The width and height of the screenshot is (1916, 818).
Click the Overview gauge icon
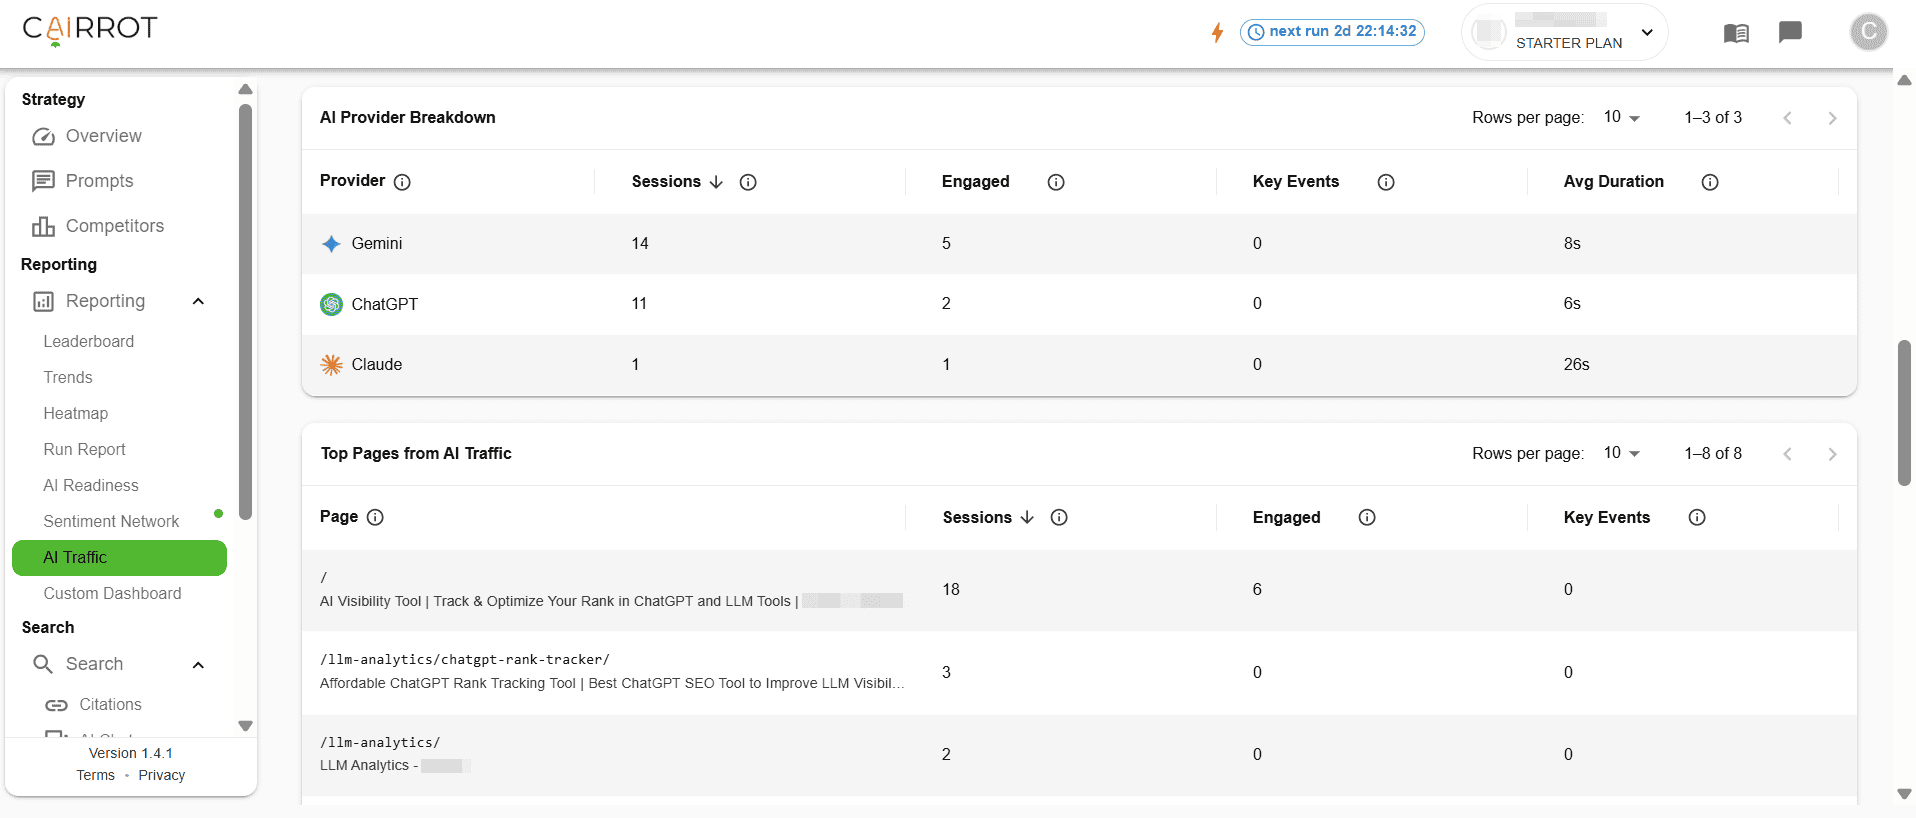click(43, 136)
